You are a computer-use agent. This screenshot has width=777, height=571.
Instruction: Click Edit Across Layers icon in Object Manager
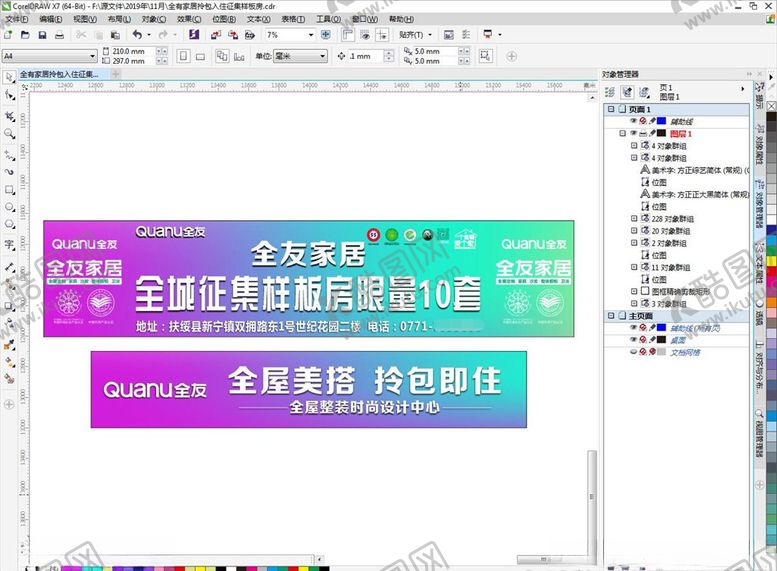(x=627, y=92)
